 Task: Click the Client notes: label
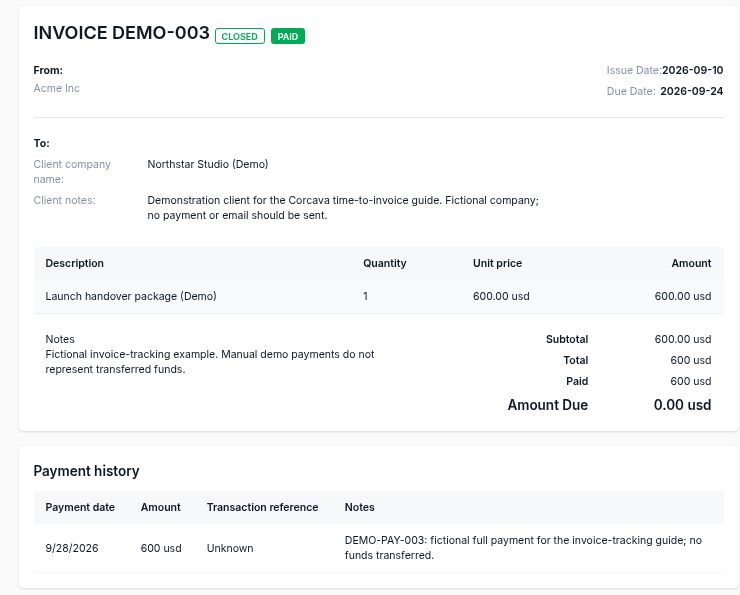(64, 200)
